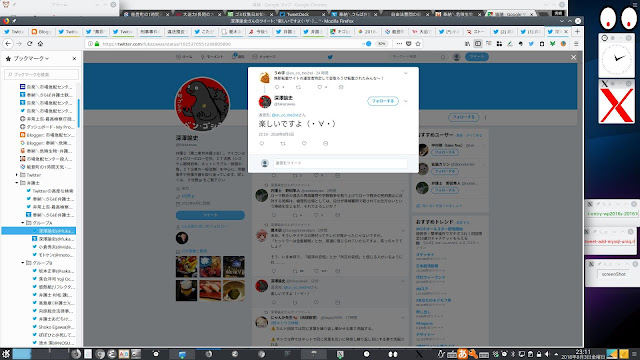Switch to the Blogger tab
Image resolution: width=640 pixels, height=360 pixels.
(42, 31)
